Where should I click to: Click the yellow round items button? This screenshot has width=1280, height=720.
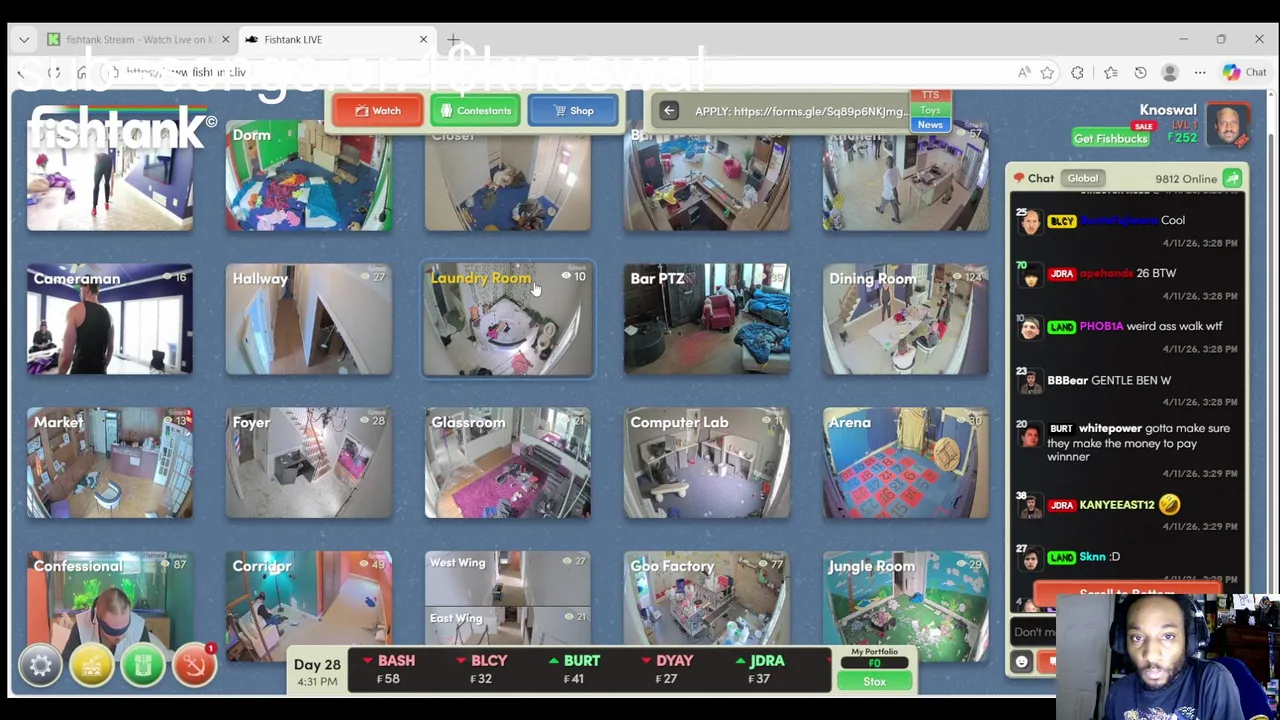[x=92, y=665]
